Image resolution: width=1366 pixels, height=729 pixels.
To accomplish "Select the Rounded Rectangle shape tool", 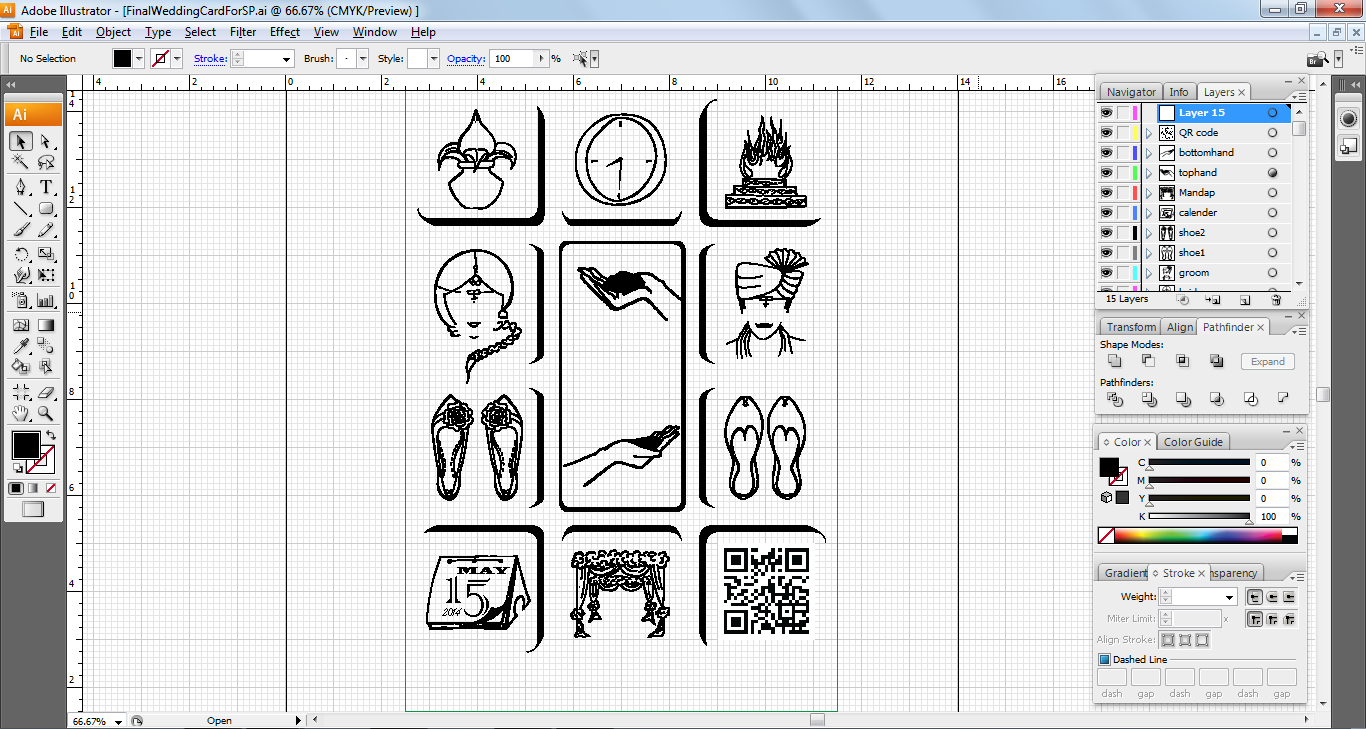I will tap(46, 209).
